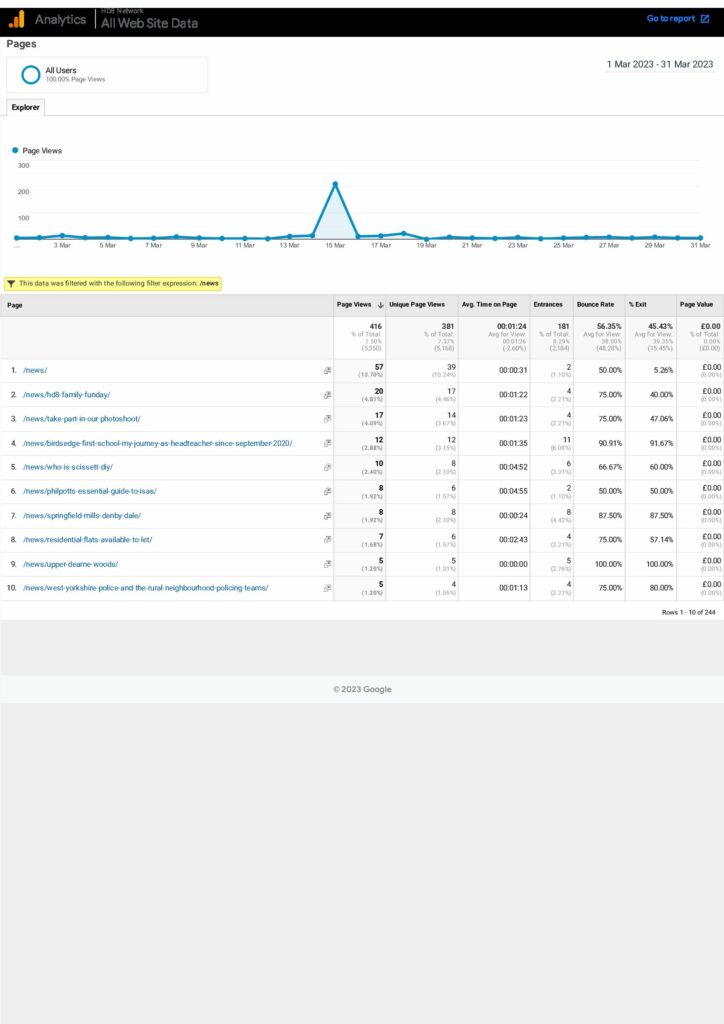This screenshot has width=724, height=1024.
Task: Open the /news/take-part-in-our-photoshoot/ page link
Action: tap(81, 419)
